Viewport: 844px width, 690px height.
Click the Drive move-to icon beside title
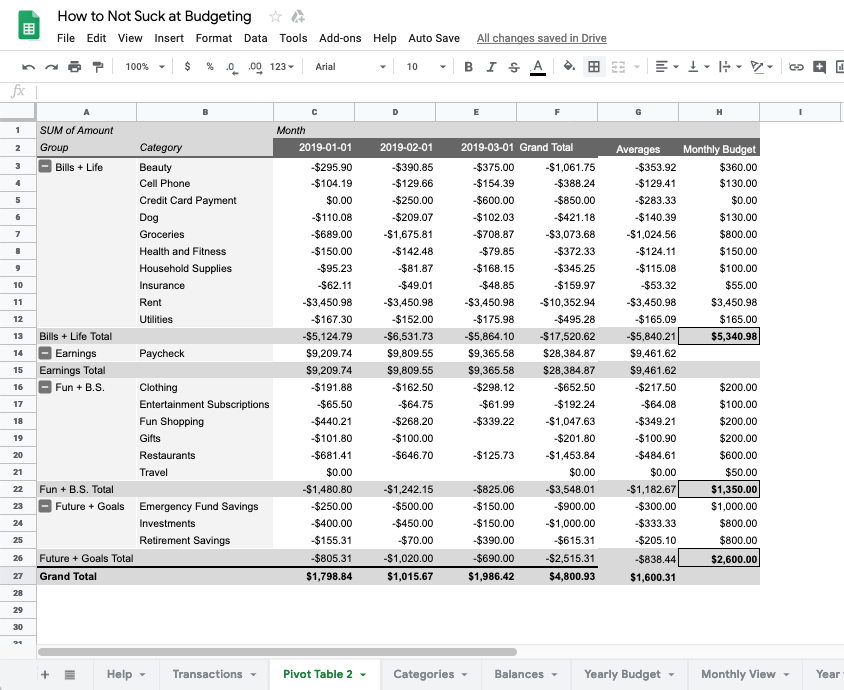pos(298,17)
